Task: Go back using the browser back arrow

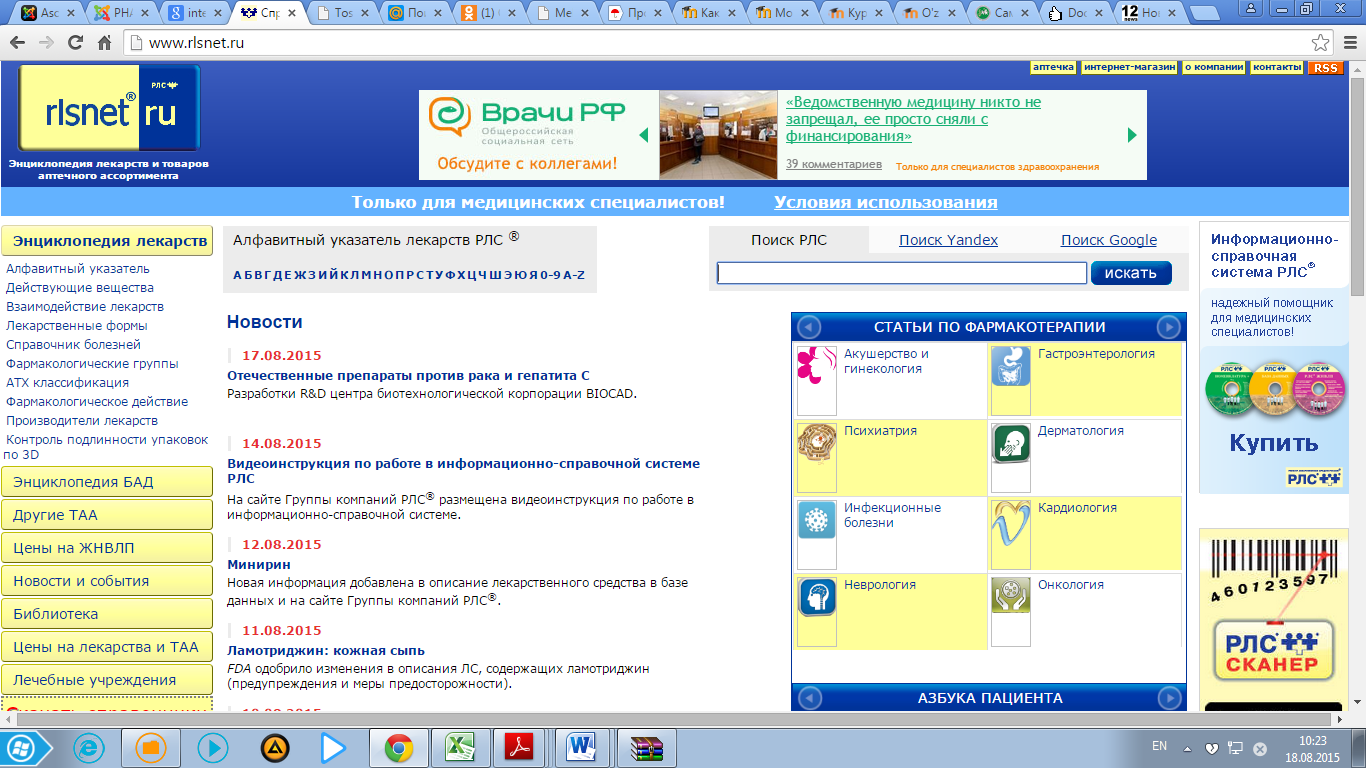Action: [x=18, y=43]
